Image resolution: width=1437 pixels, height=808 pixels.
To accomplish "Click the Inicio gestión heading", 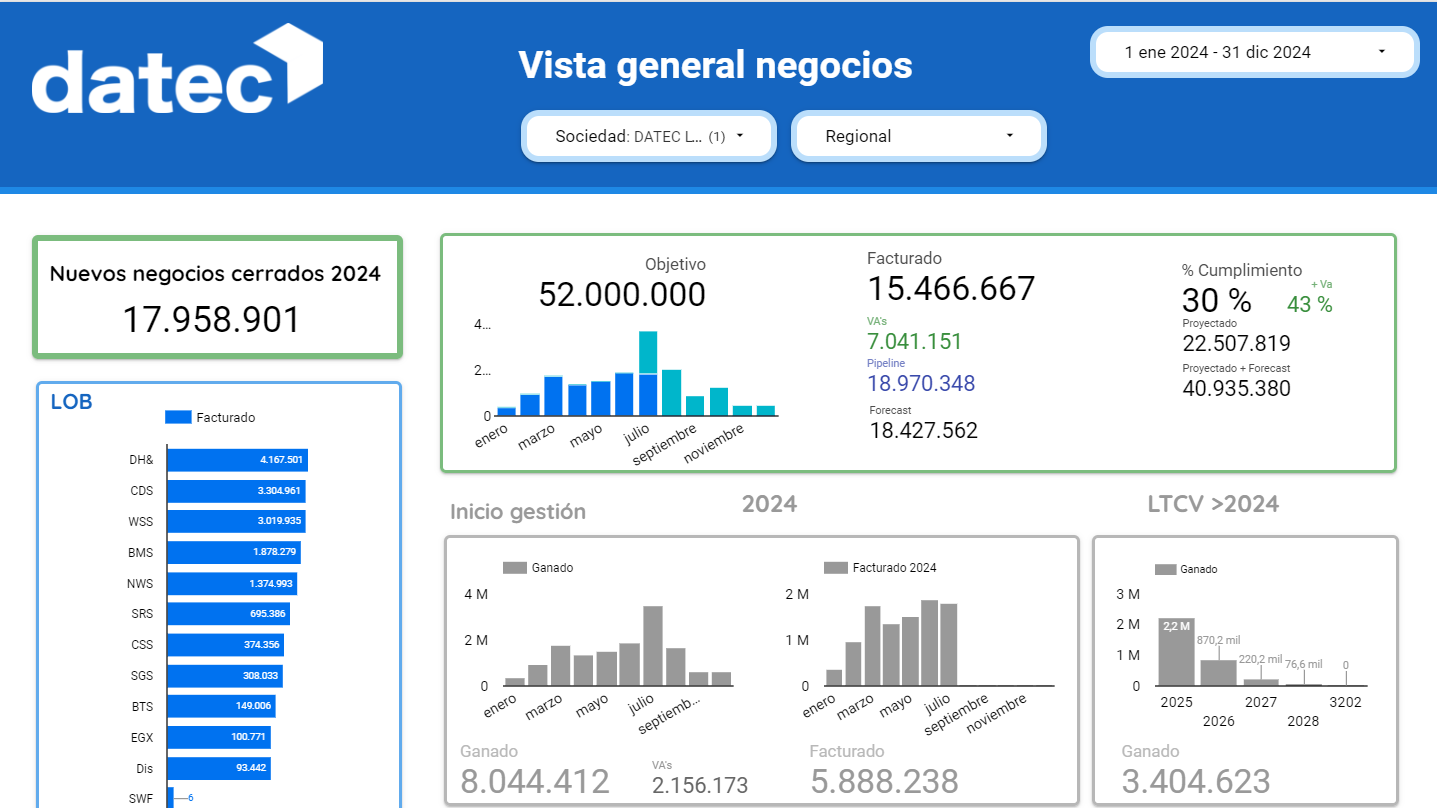I will tap(518, 512).
